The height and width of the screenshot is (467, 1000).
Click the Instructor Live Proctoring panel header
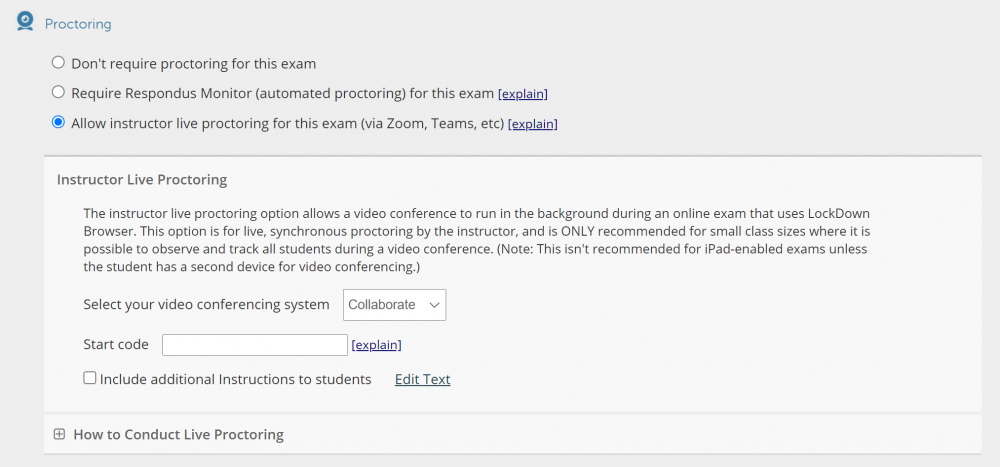tap(142, 180)
